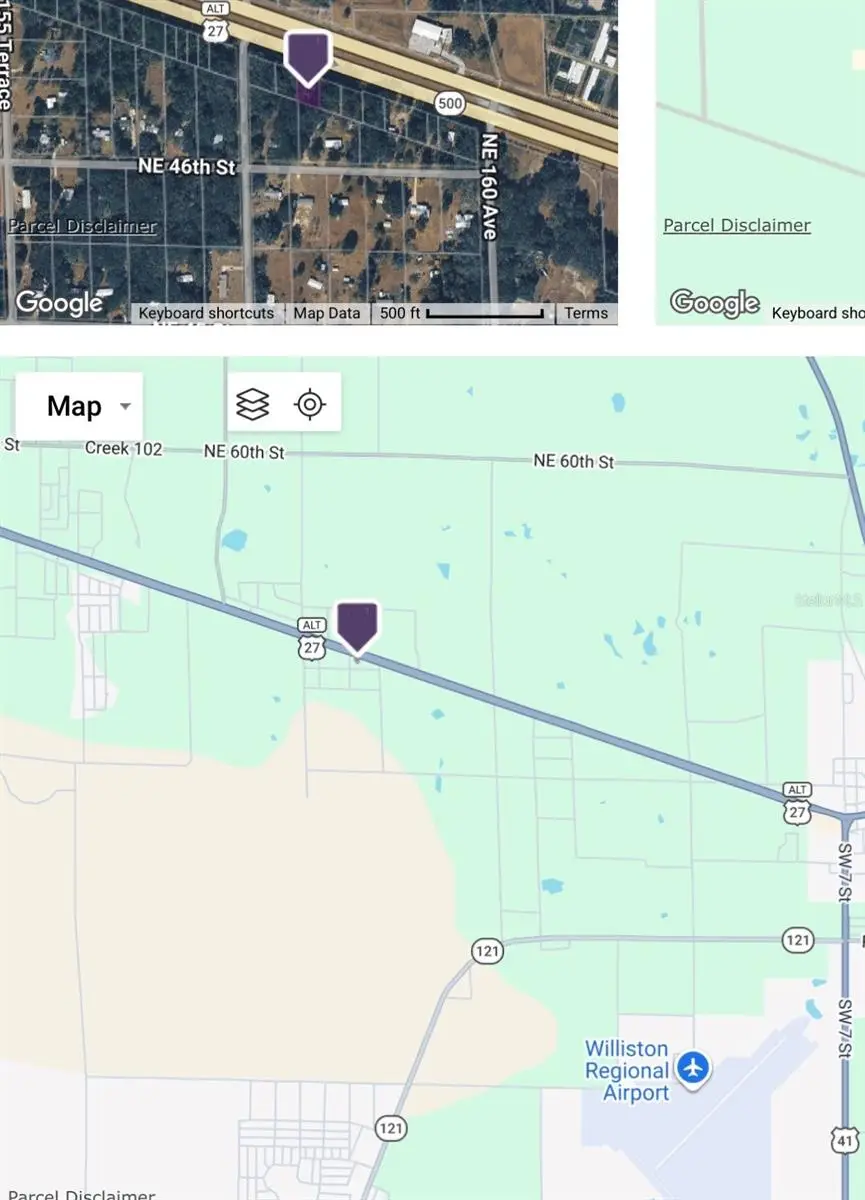Click the 500 road shield in satellite view

tap(449, 102)
